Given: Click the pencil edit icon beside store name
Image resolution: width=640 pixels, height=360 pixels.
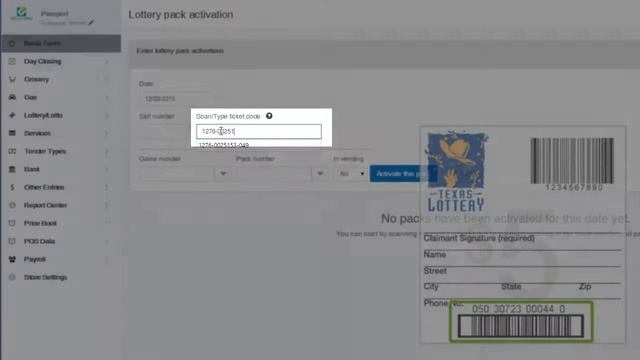Looking at the screenshot, I should (91, 22).
